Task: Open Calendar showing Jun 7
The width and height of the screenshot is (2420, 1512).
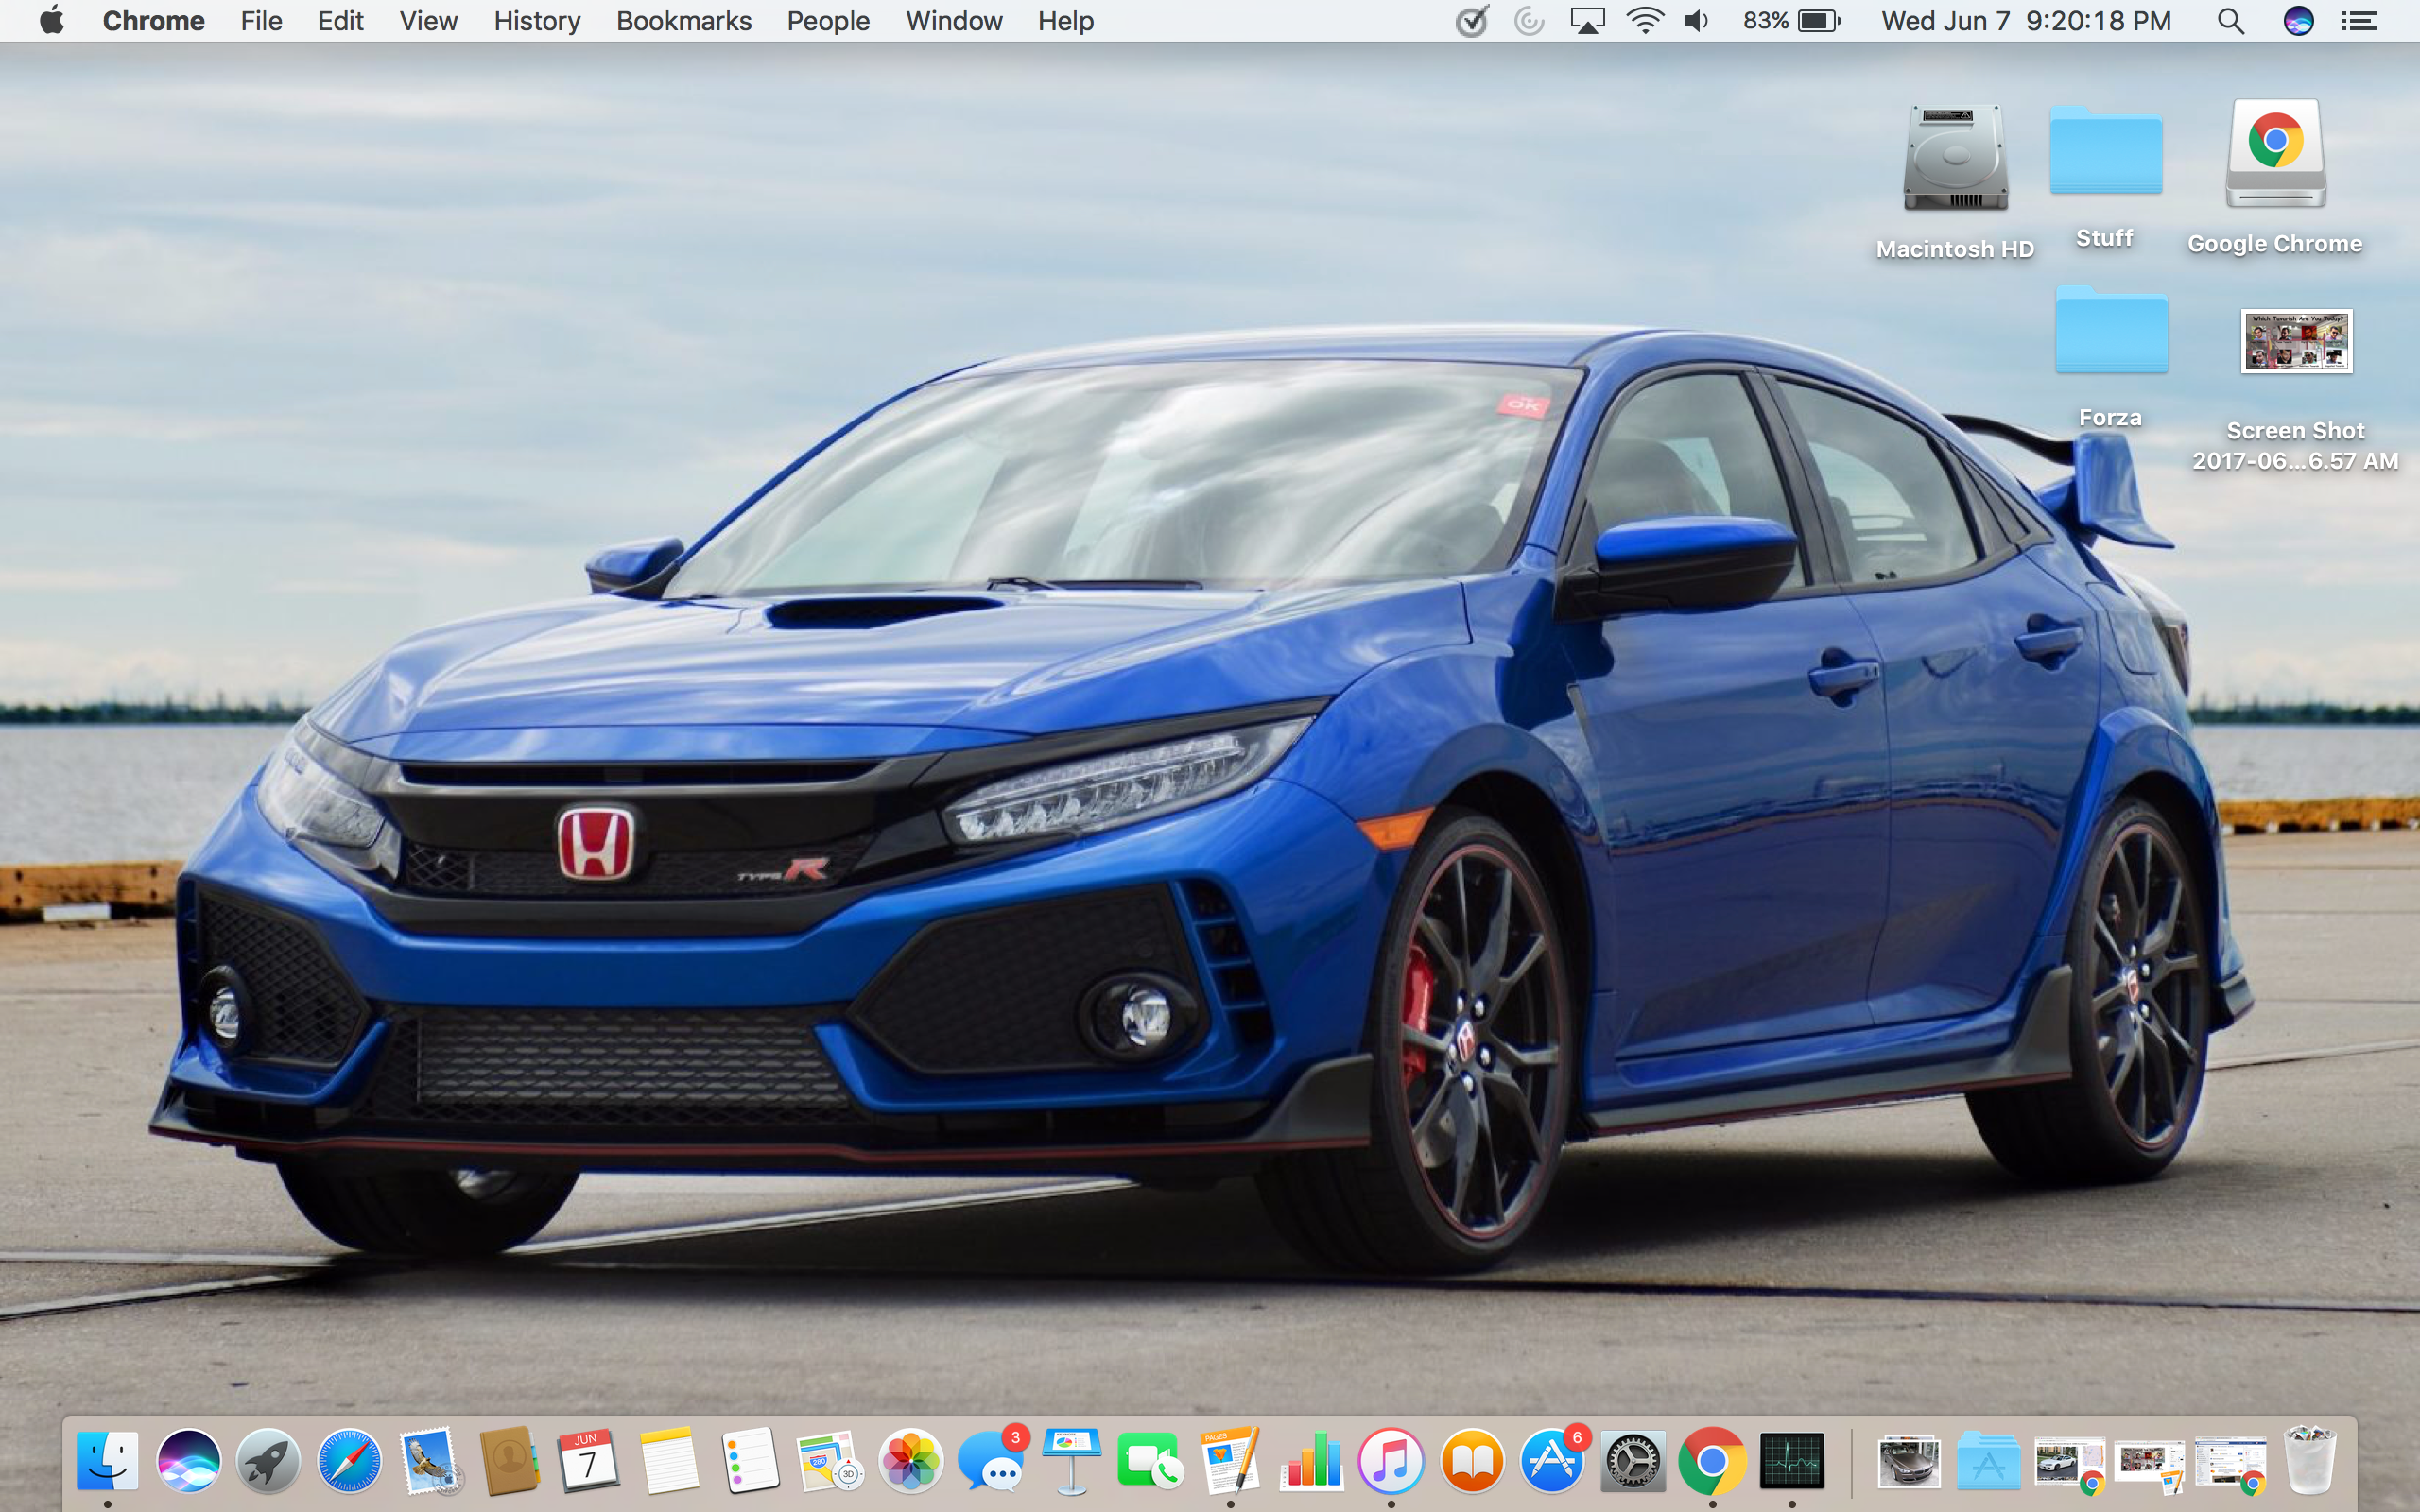Action: click(x=589, y=1461)
